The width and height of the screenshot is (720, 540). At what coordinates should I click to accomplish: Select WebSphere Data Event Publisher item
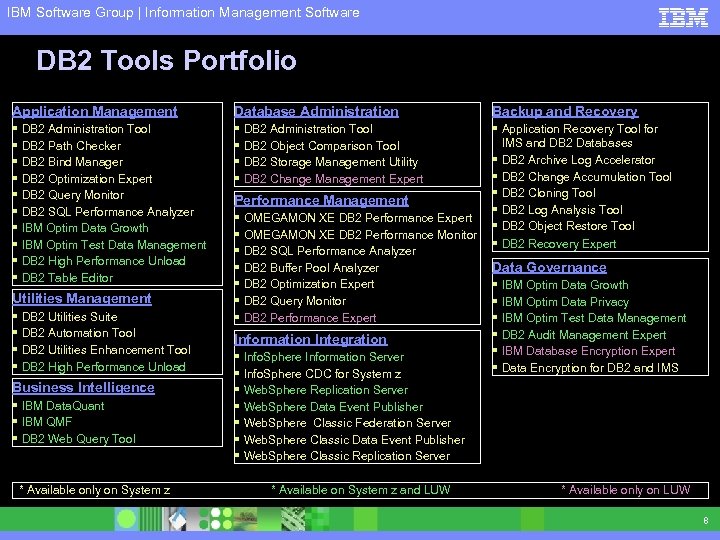[333, 407]
